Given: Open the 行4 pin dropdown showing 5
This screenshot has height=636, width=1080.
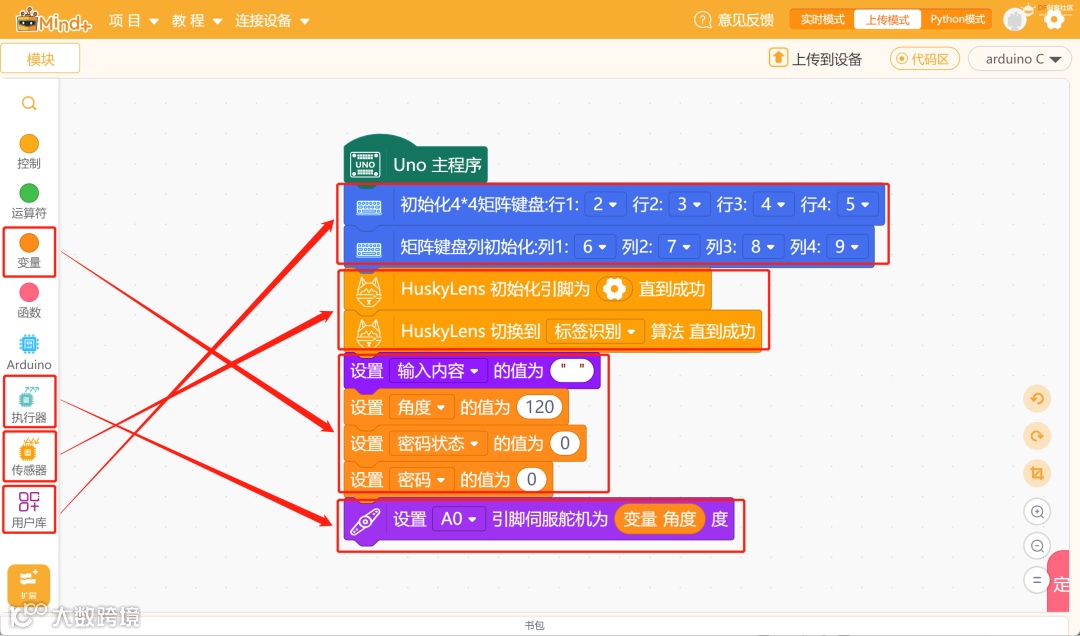Looking at the screenshot, I should tap(858, 205).
